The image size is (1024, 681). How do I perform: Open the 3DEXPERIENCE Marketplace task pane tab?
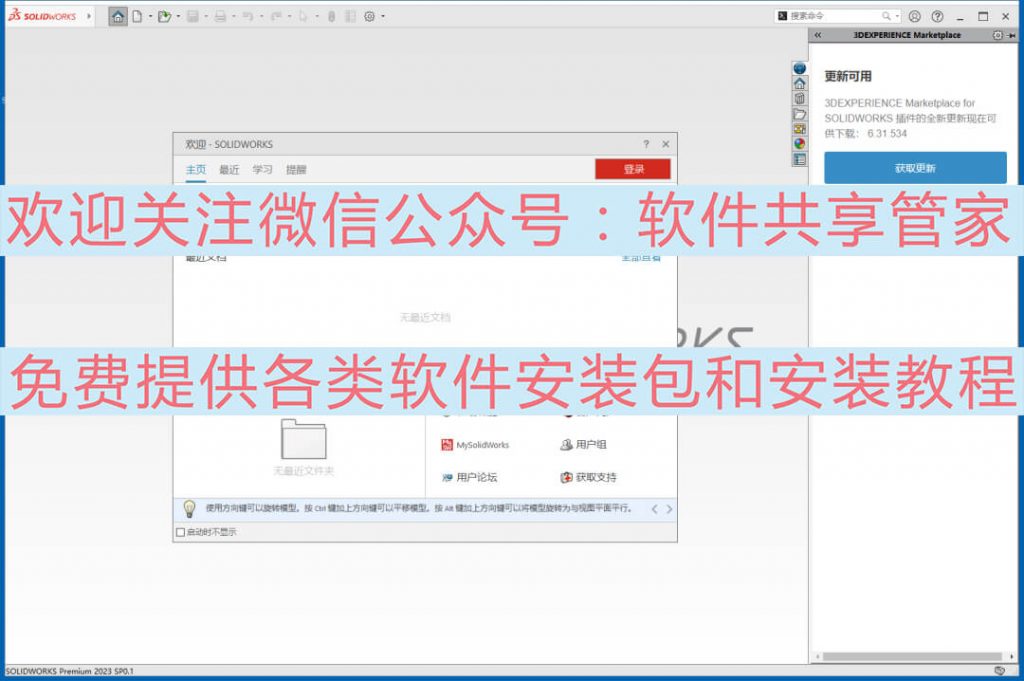(799, 68)
